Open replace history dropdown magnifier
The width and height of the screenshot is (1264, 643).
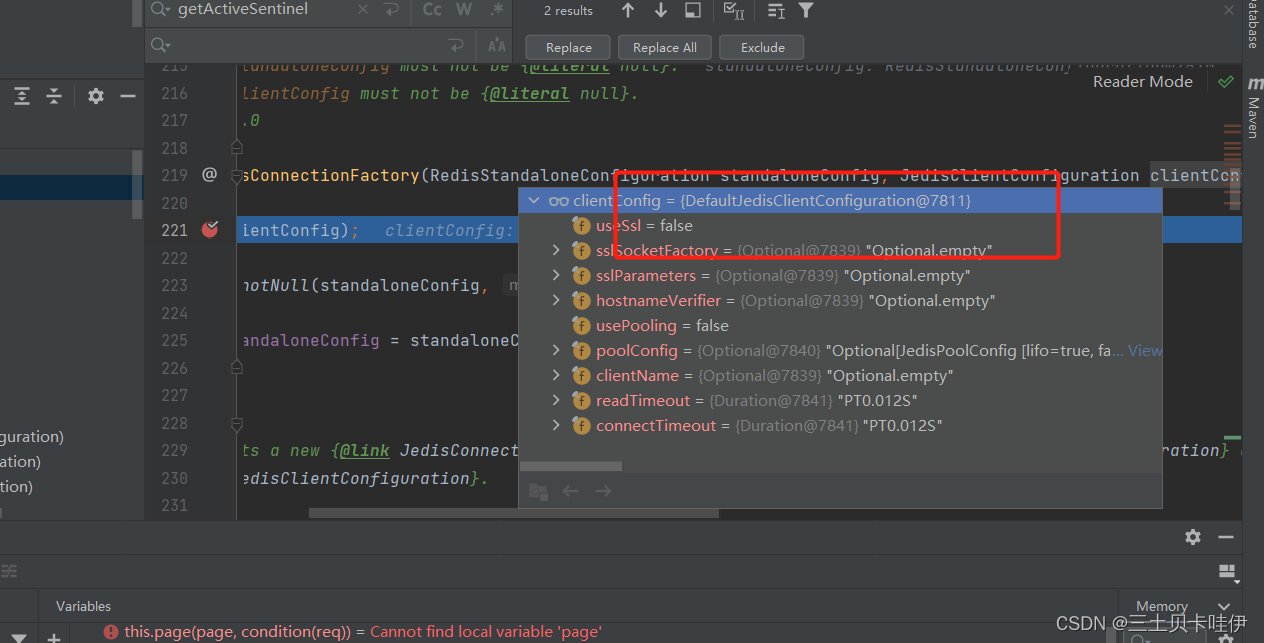coord(160,46)
